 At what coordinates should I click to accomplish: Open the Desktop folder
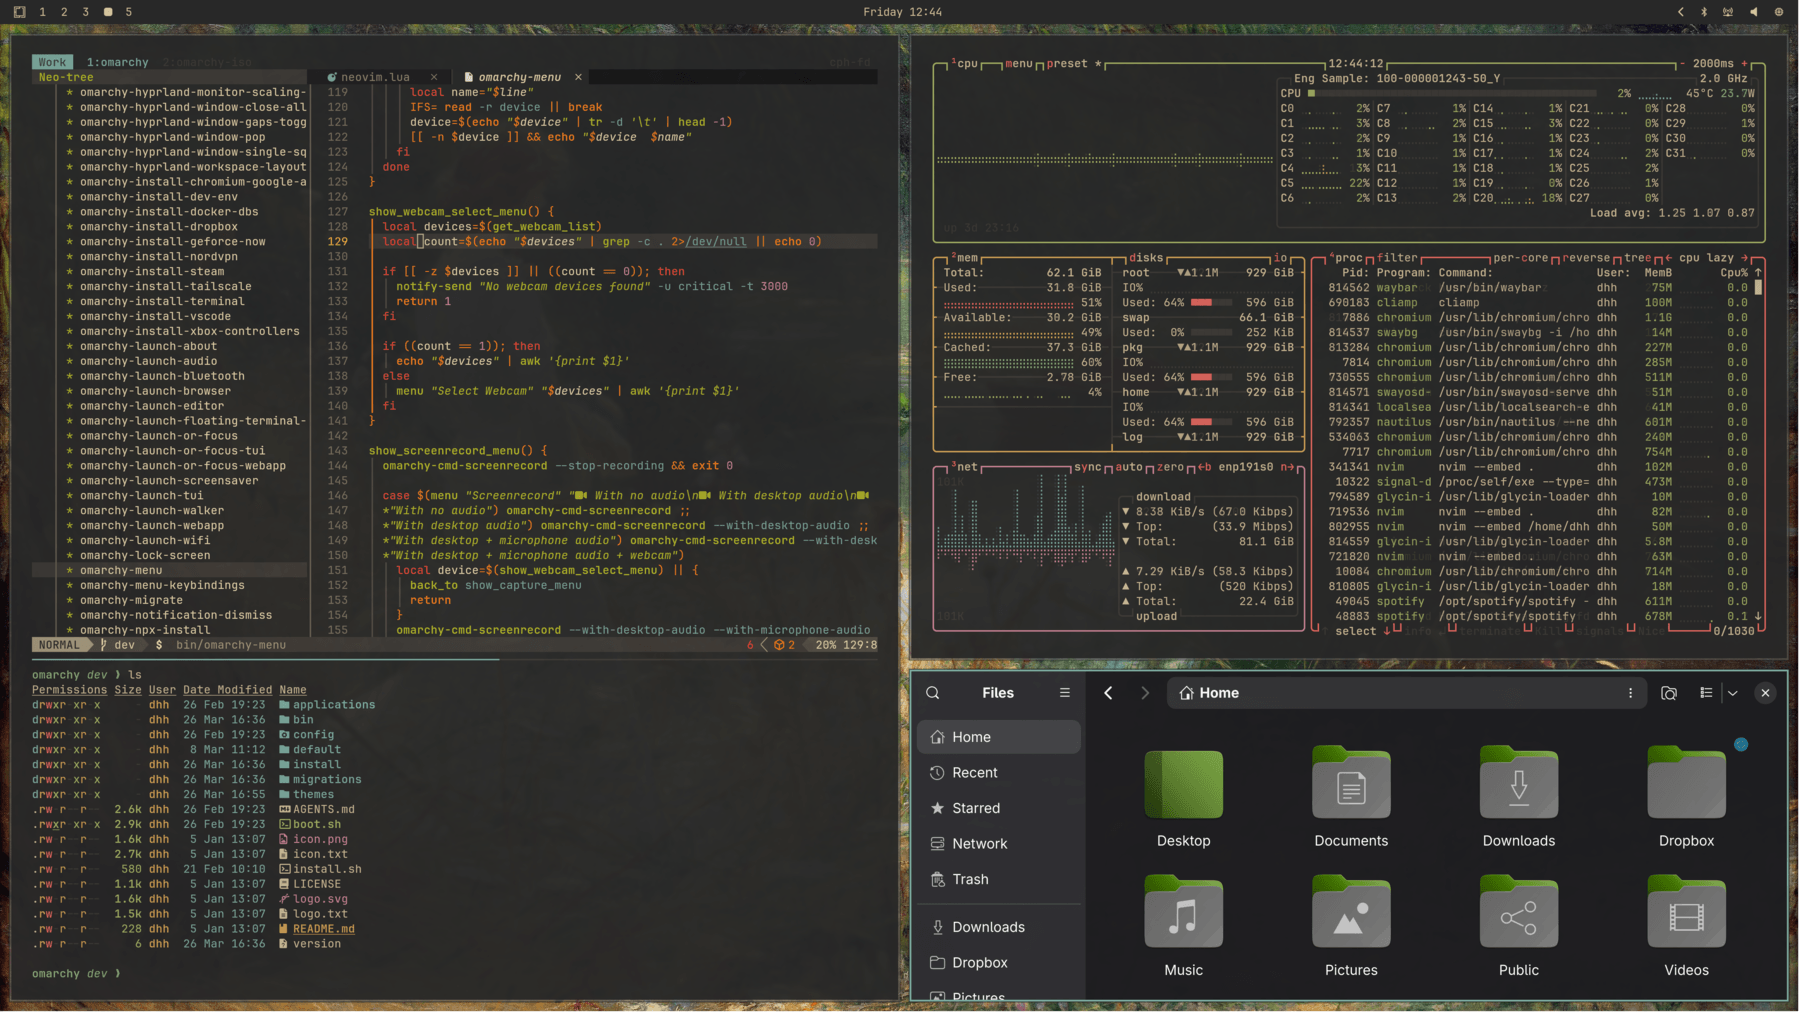[1183, 798]
